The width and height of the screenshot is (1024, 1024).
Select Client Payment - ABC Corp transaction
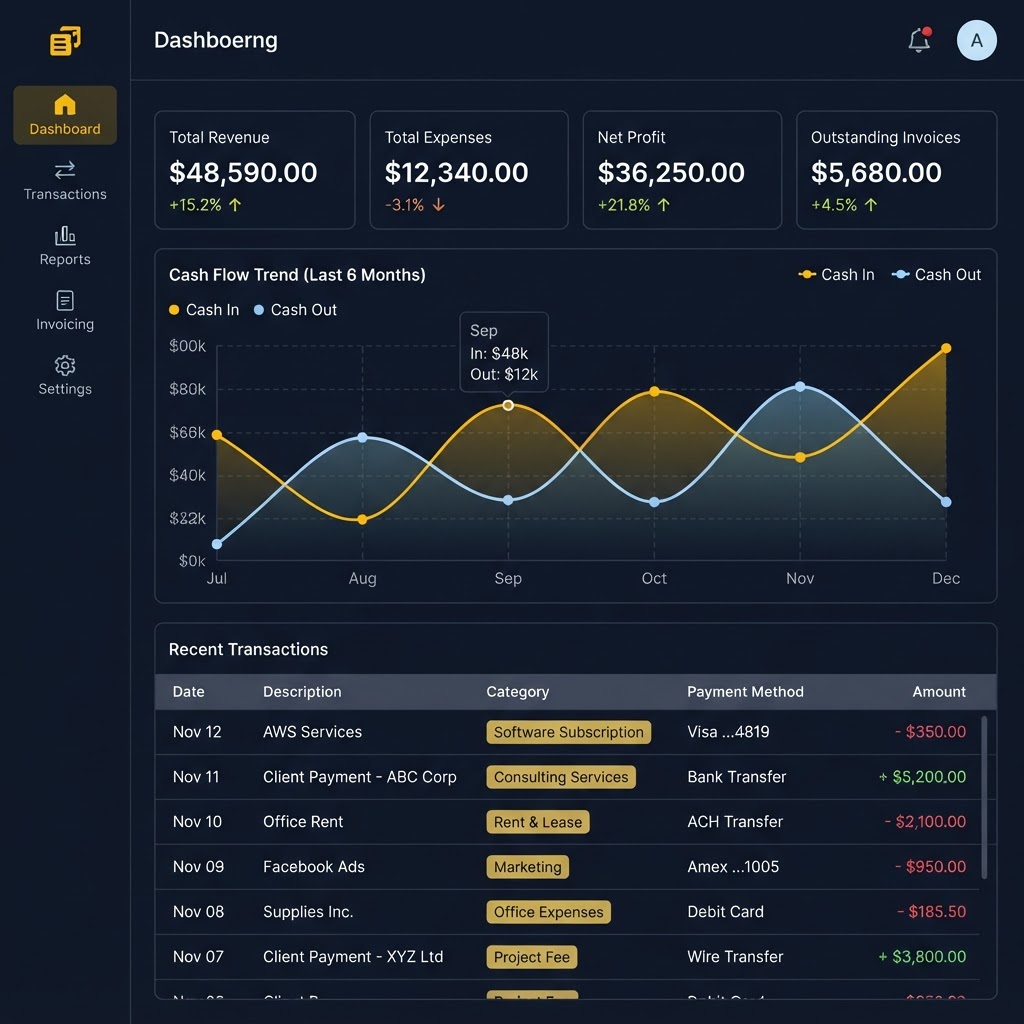[568, 777]
